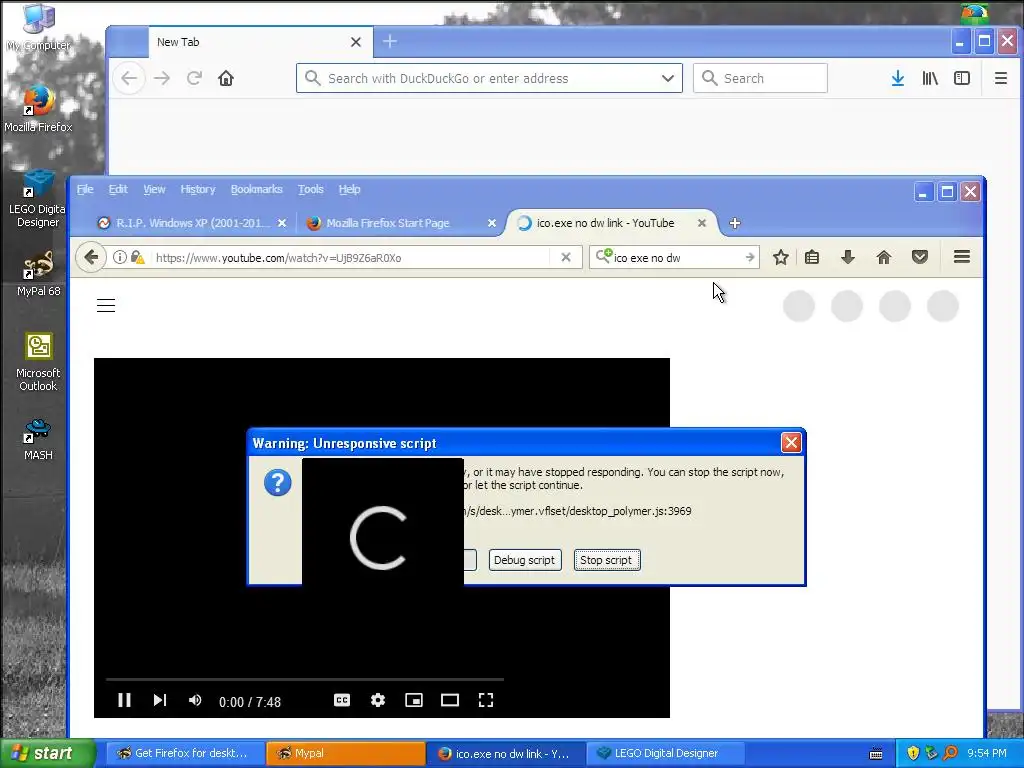
Task: Open the Help menu
Action: coord(349,189)
